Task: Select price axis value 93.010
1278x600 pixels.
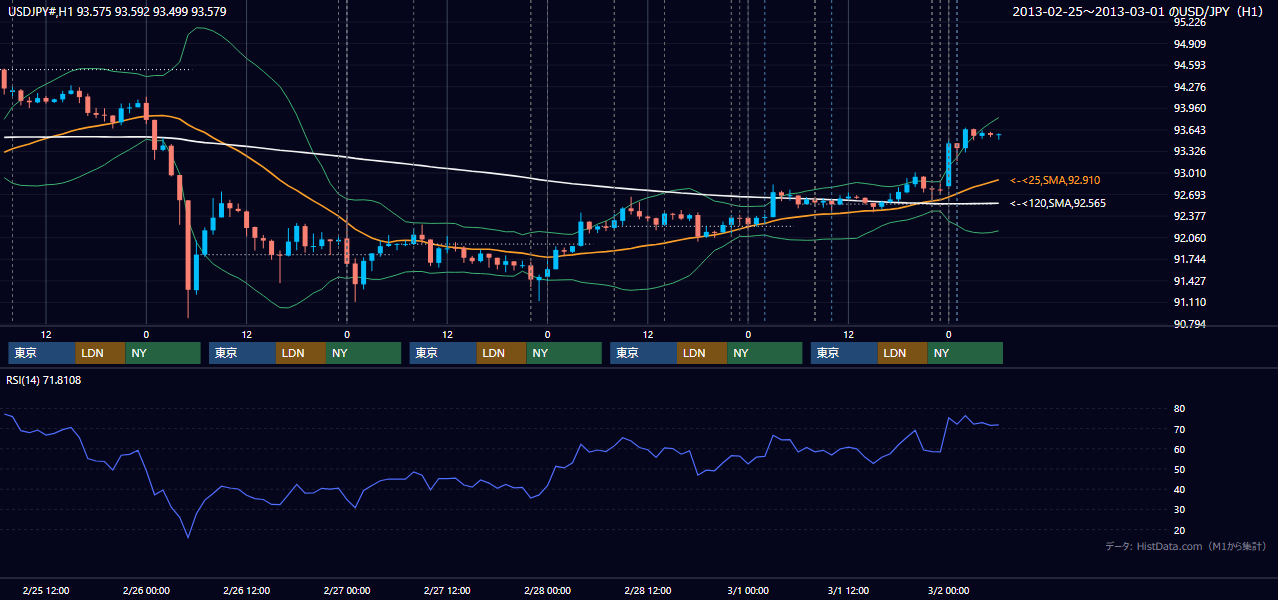Action: click(1190, 173)
